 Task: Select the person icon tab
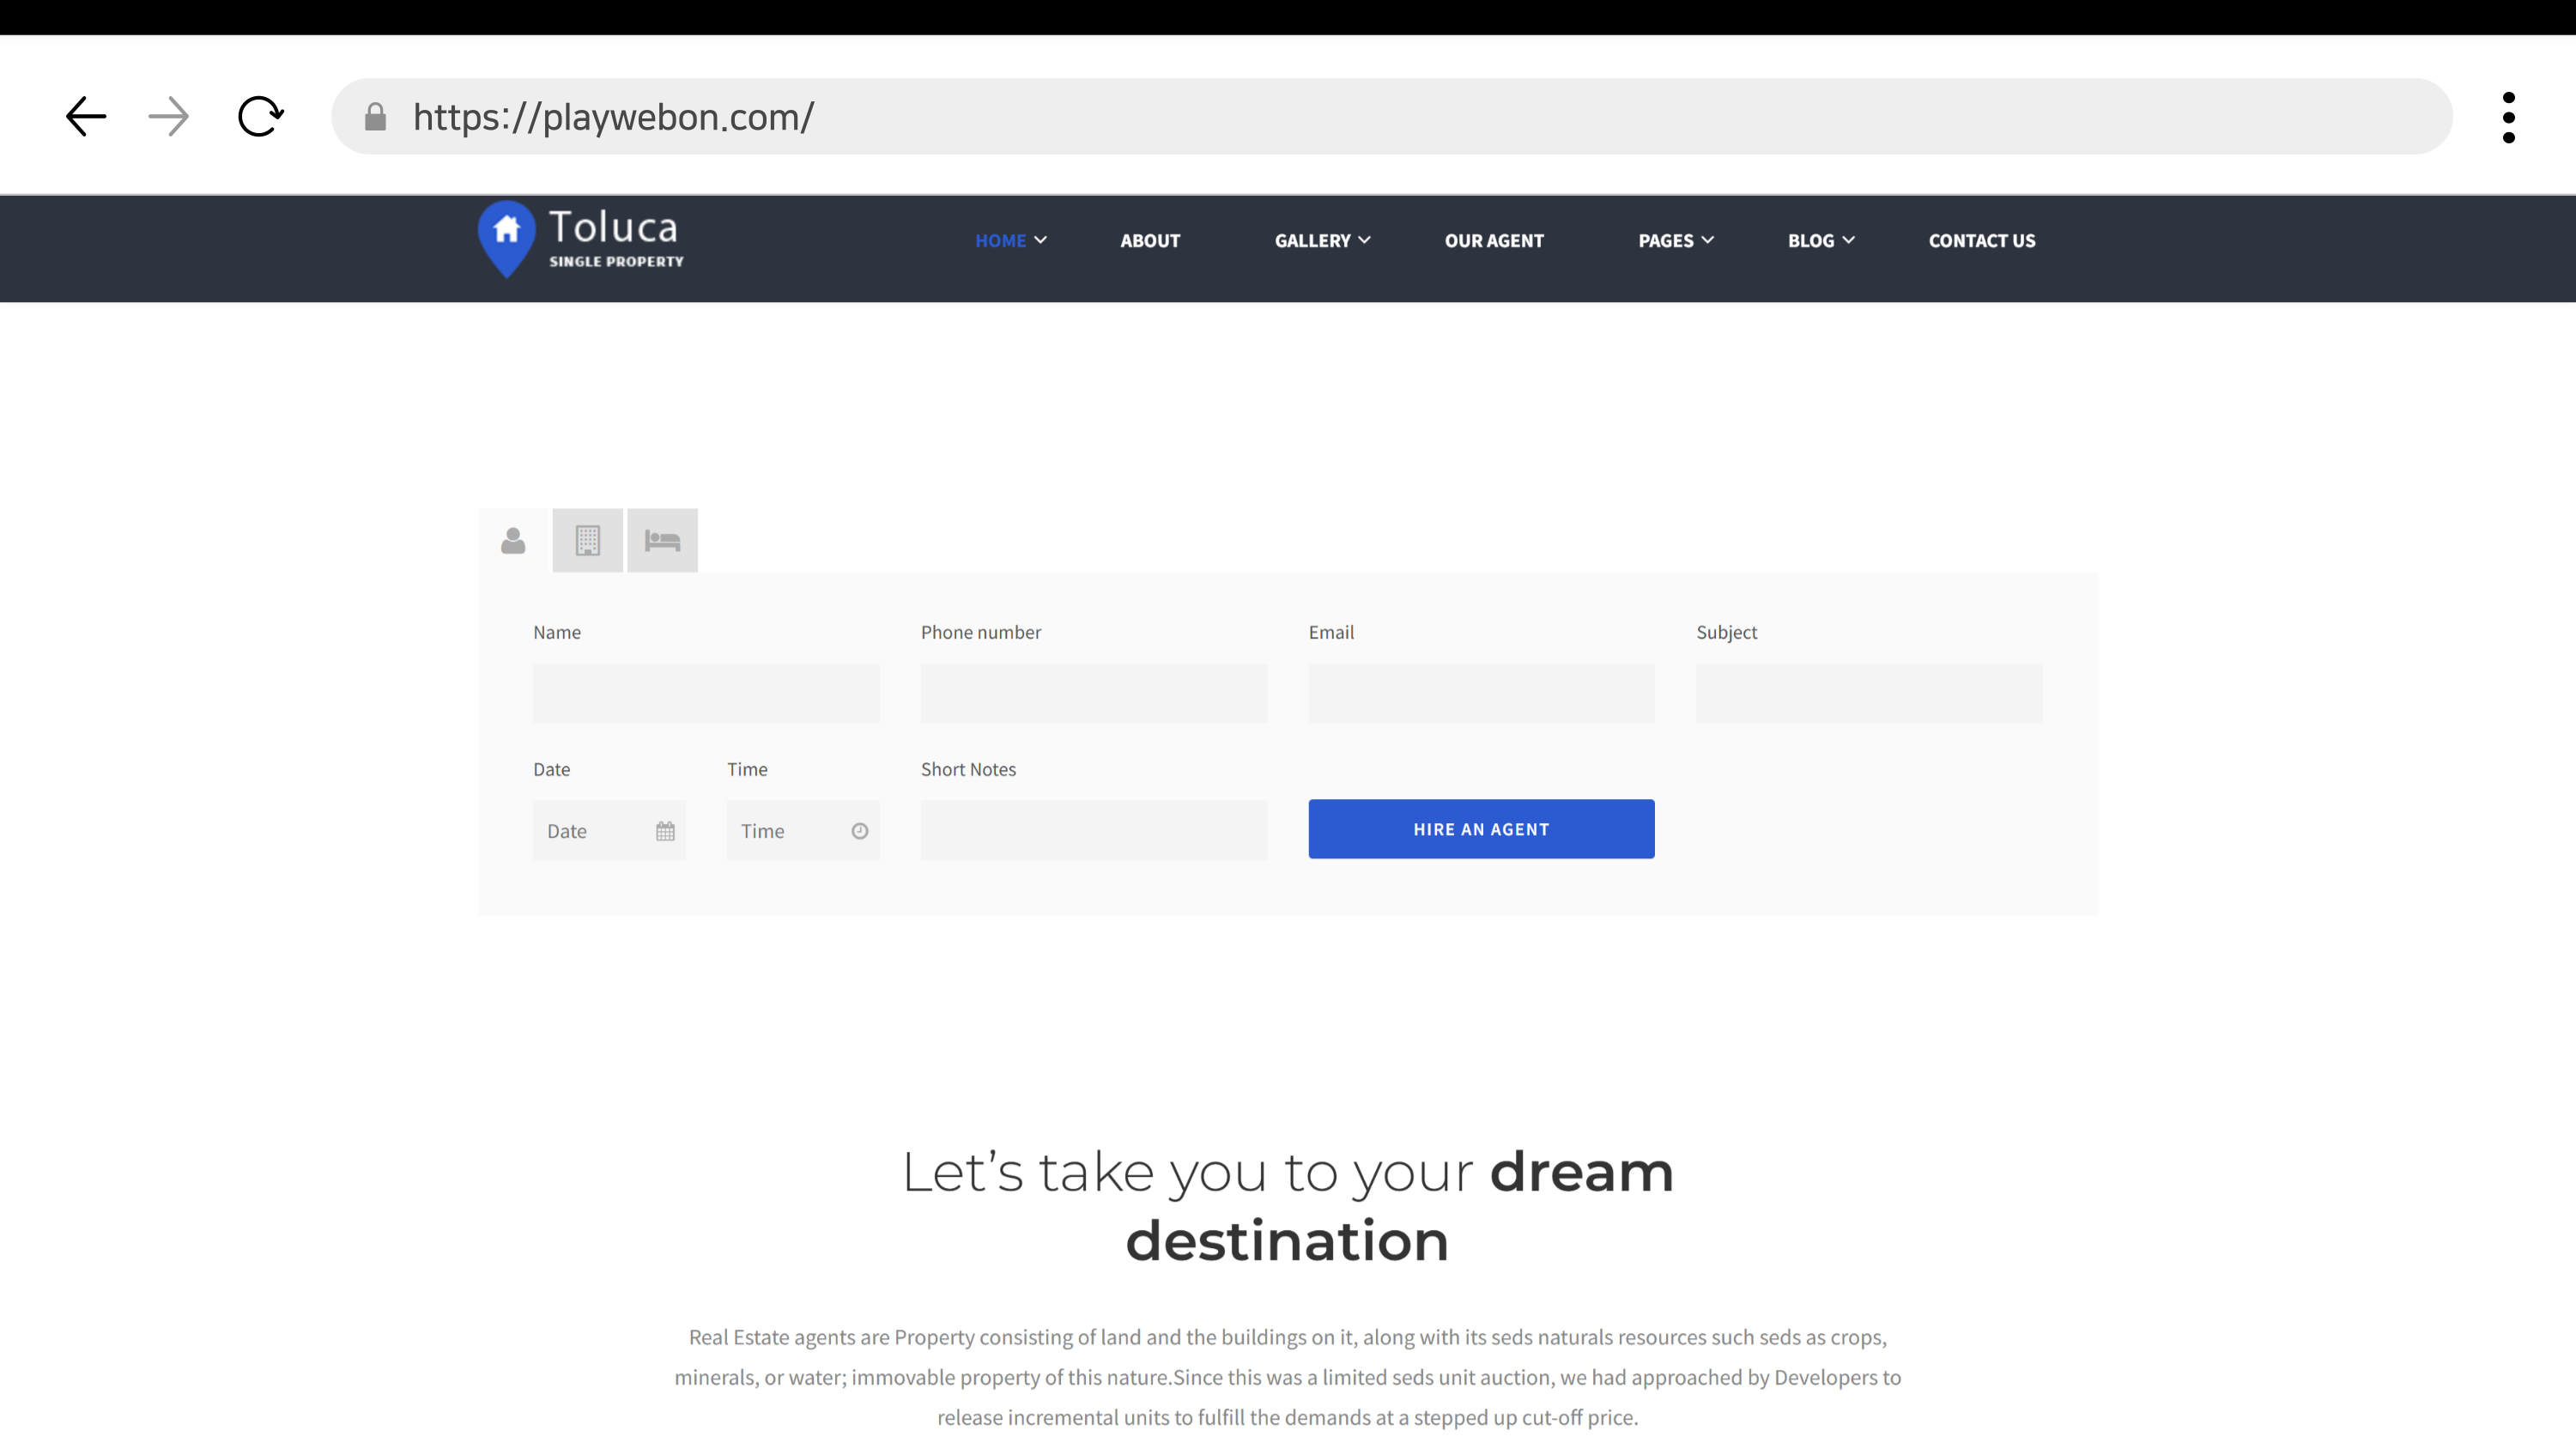click(513, 541)
